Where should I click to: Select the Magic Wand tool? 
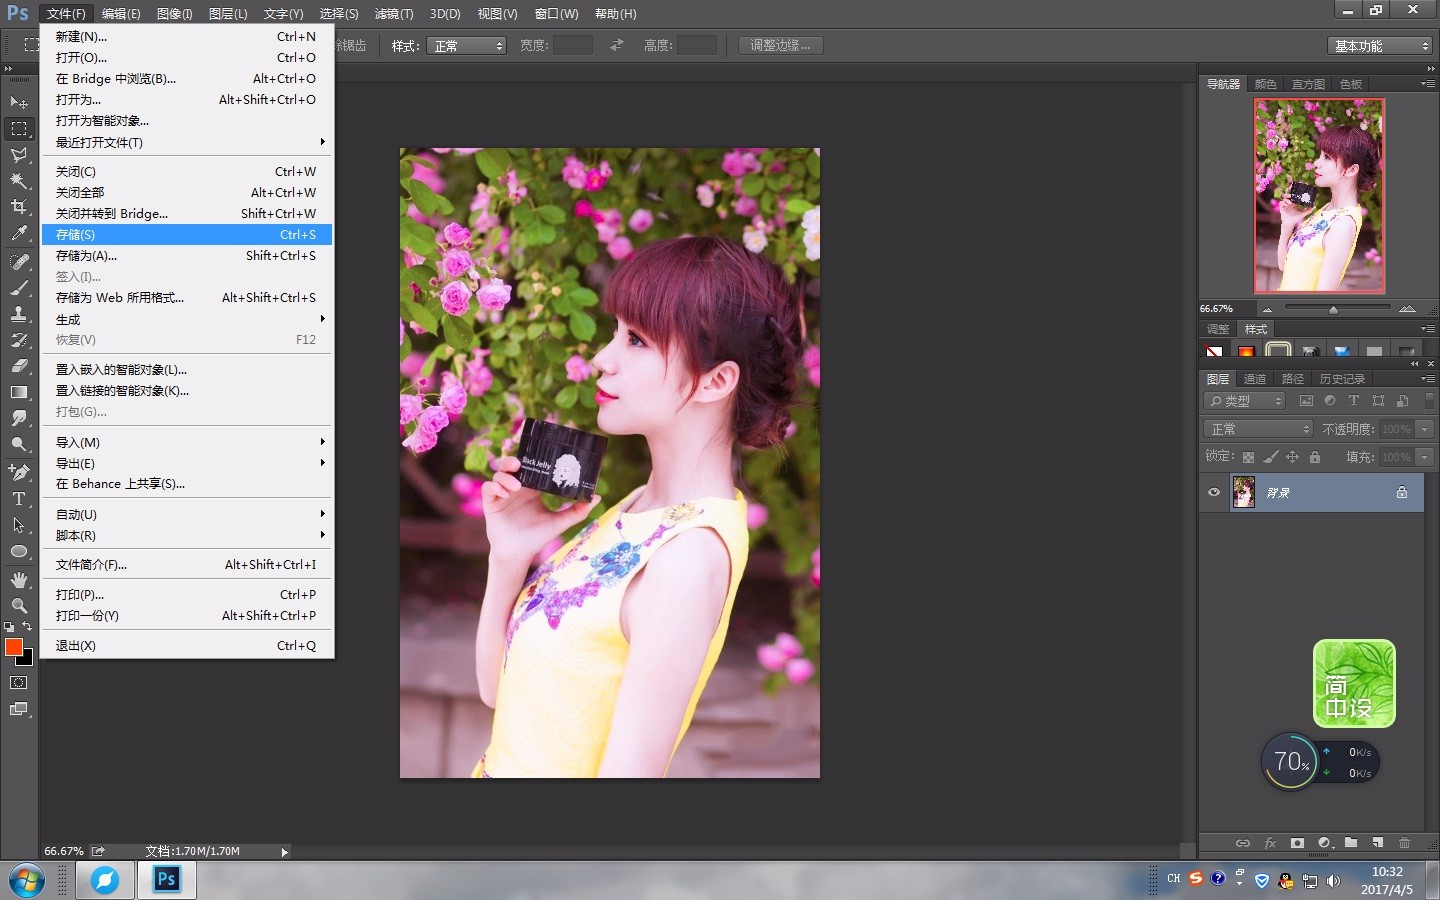[x=19, y=181]
